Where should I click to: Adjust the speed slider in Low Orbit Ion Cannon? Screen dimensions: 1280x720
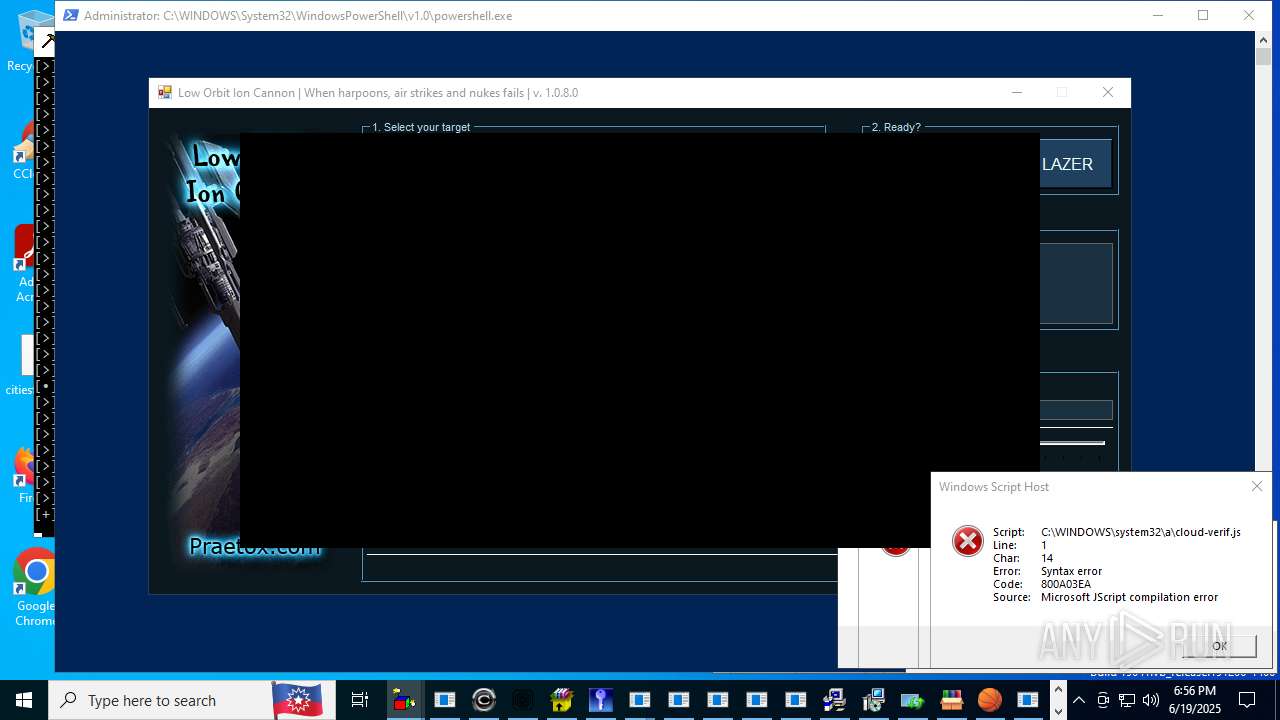pyautogui.click(x=1072, y=443)
